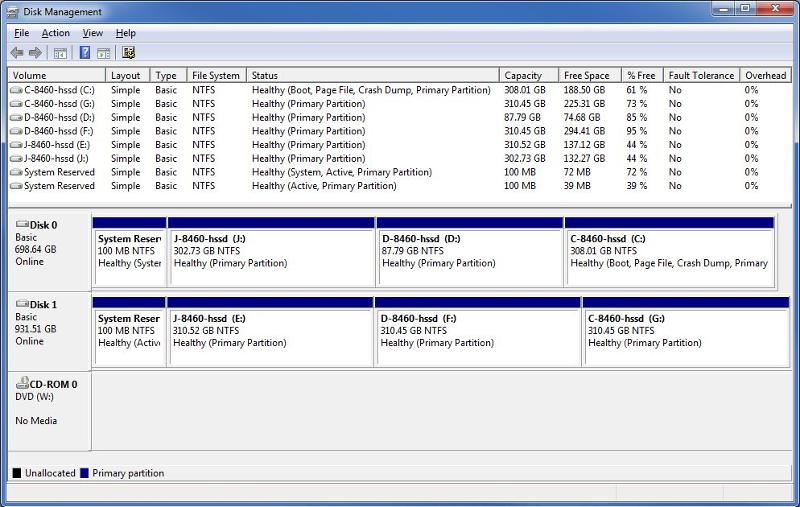Sort list by the Volume column header

click(x=57, y=75)
